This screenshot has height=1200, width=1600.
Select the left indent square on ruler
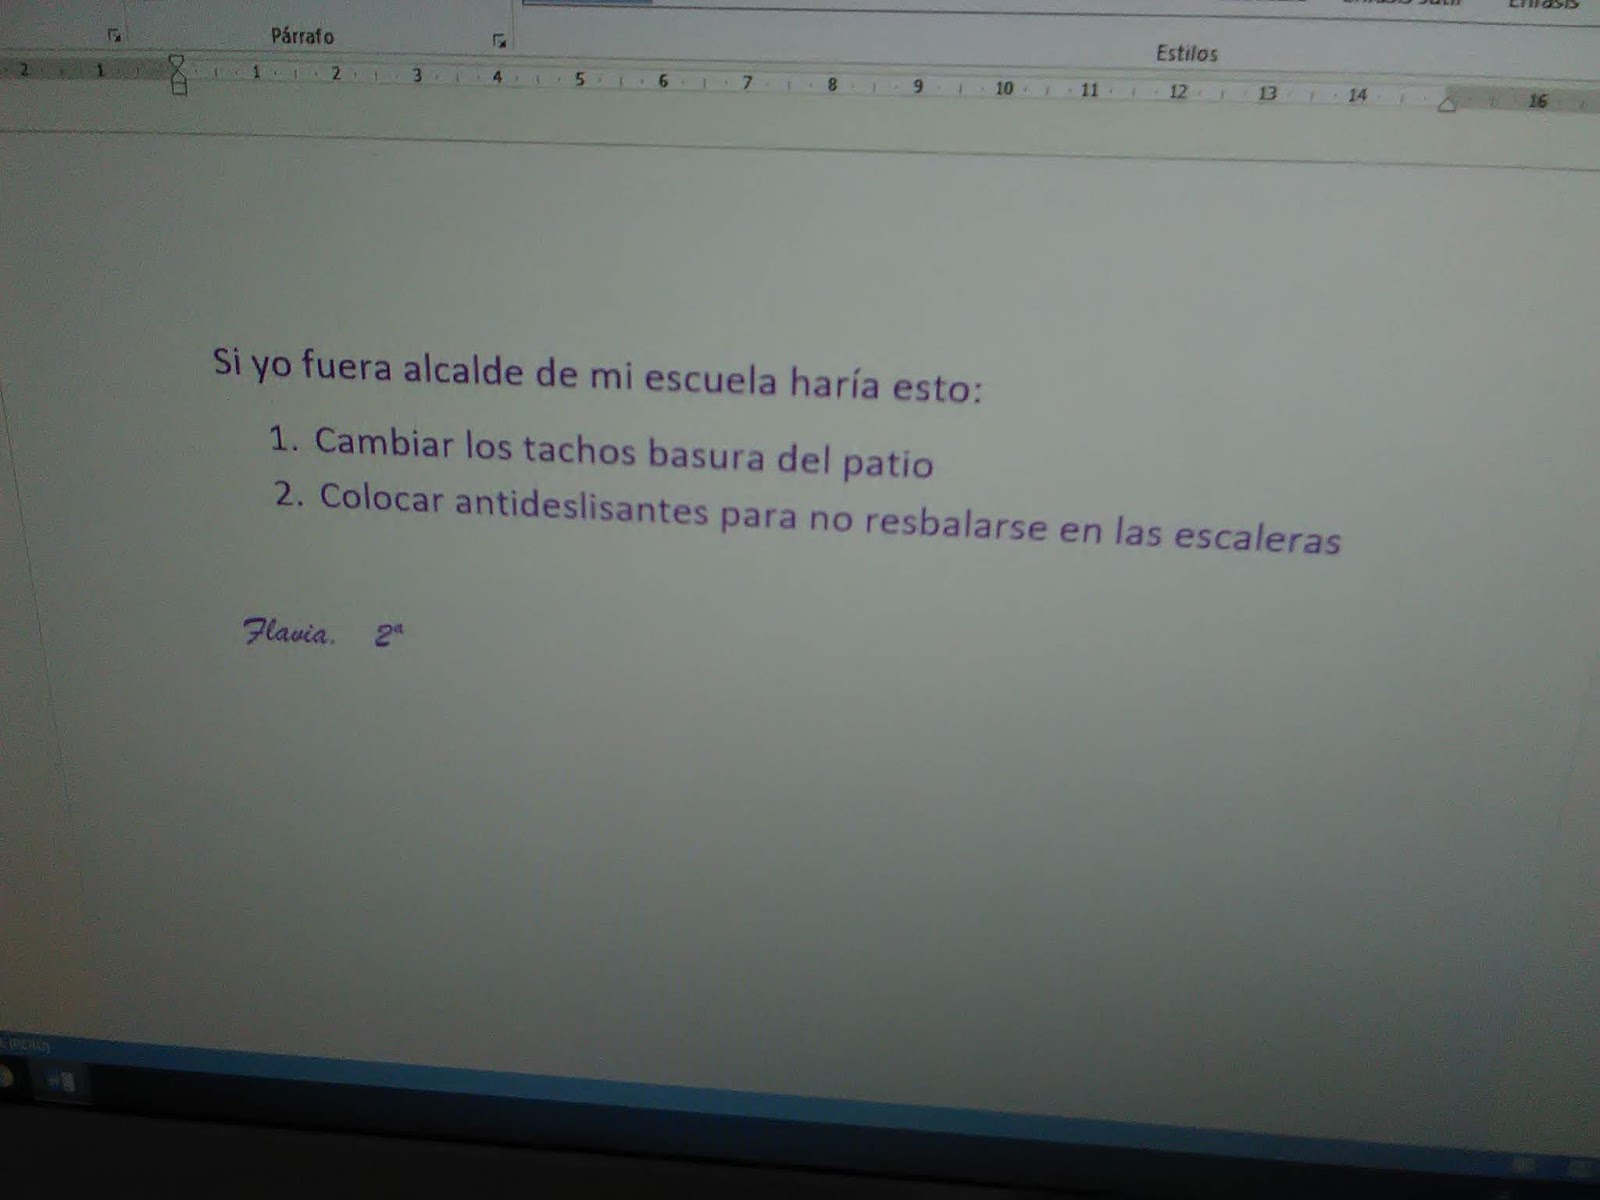tap(179, 88)
